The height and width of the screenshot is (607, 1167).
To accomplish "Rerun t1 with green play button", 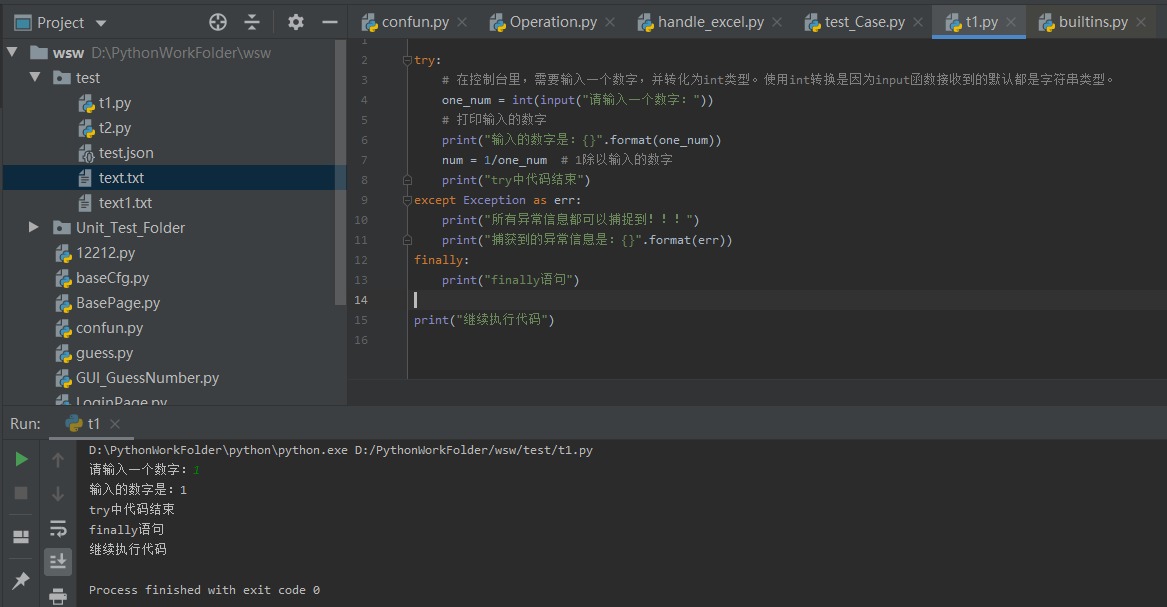I will click(x=22, y=460).
